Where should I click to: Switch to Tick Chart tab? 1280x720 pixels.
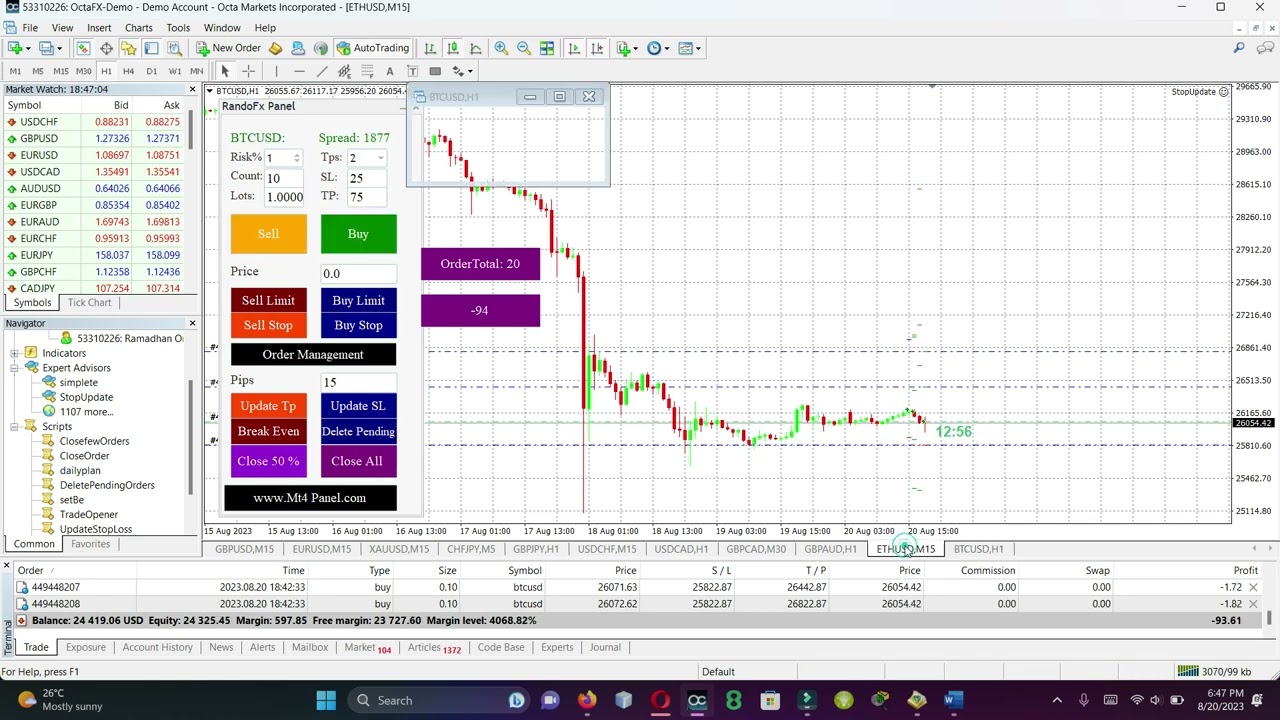(89, 303)
